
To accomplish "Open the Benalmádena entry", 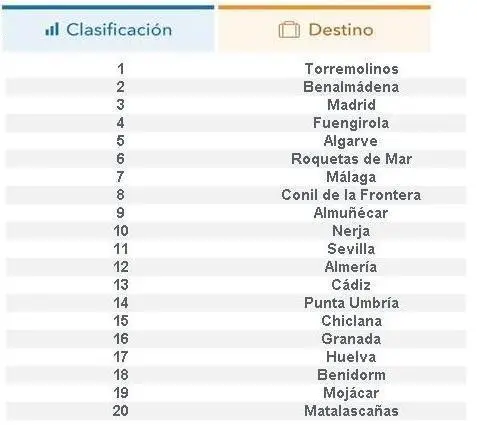I will pyautogui.click(x=351, y=87).
